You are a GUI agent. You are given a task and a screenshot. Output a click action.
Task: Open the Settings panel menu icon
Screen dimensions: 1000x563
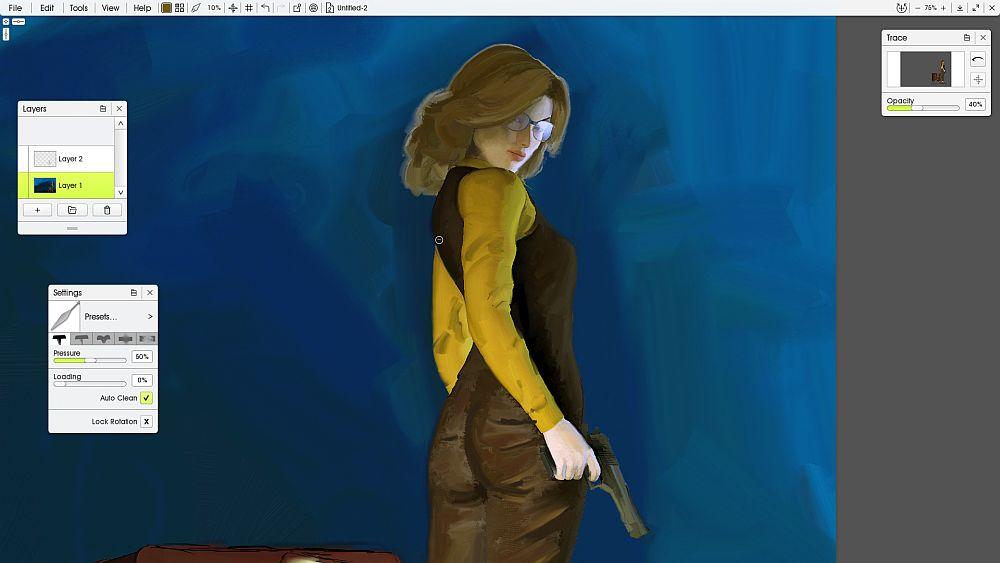pos(133,293)
